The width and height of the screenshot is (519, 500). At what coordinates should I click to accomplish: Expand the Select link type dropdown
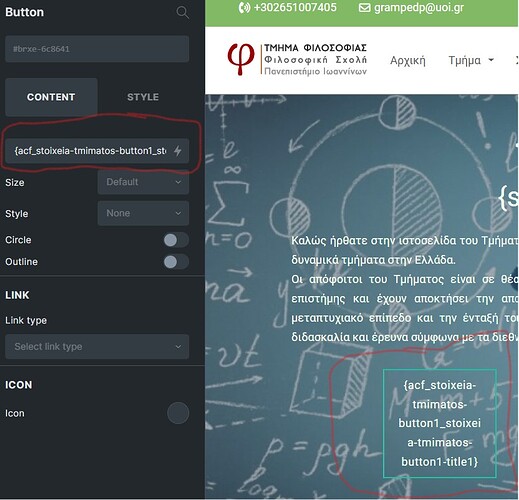pos(97,347)
